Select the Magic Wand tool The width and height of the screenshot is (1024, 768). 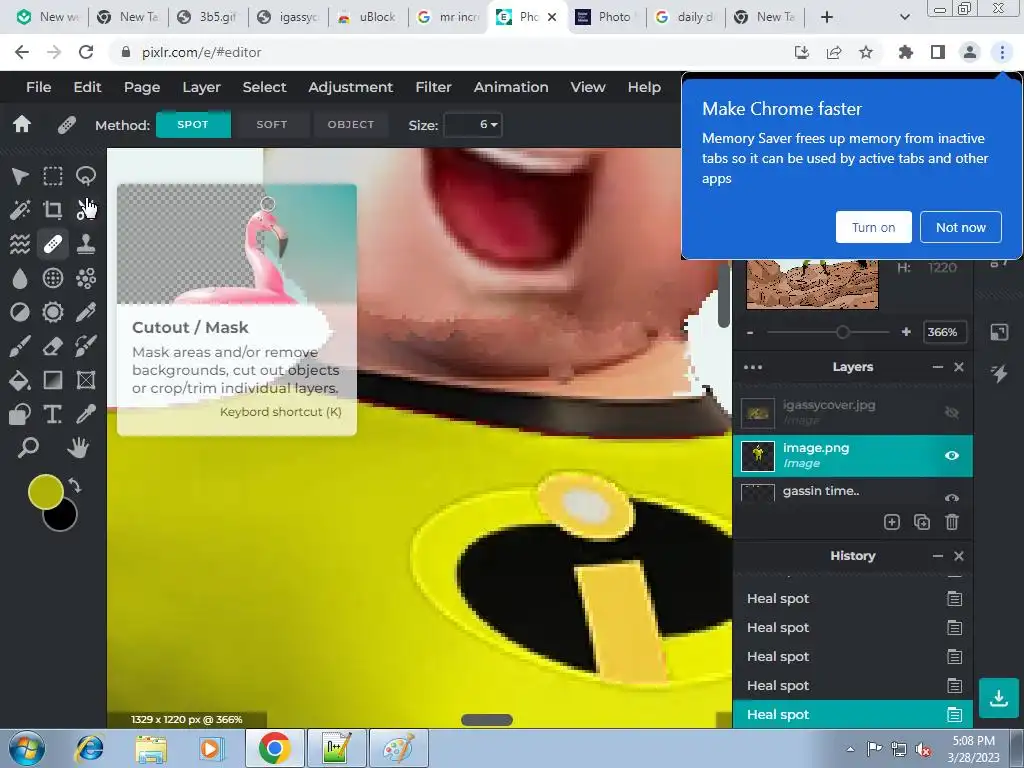tap(20, 210)
